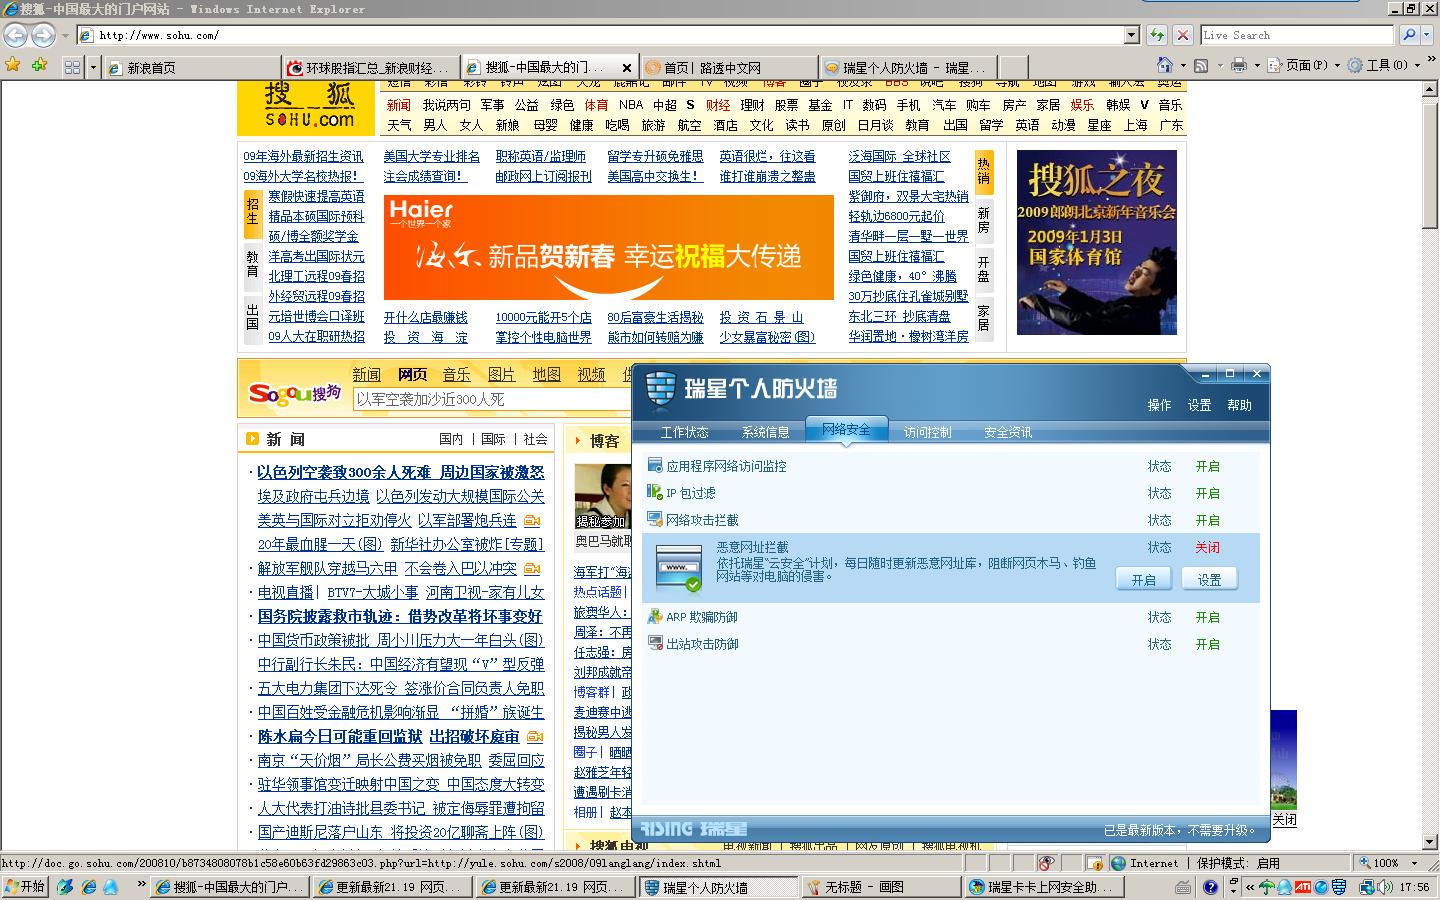
Task: Click the 开启 button for malicious URL blocking
Action: coord(1144,579)
